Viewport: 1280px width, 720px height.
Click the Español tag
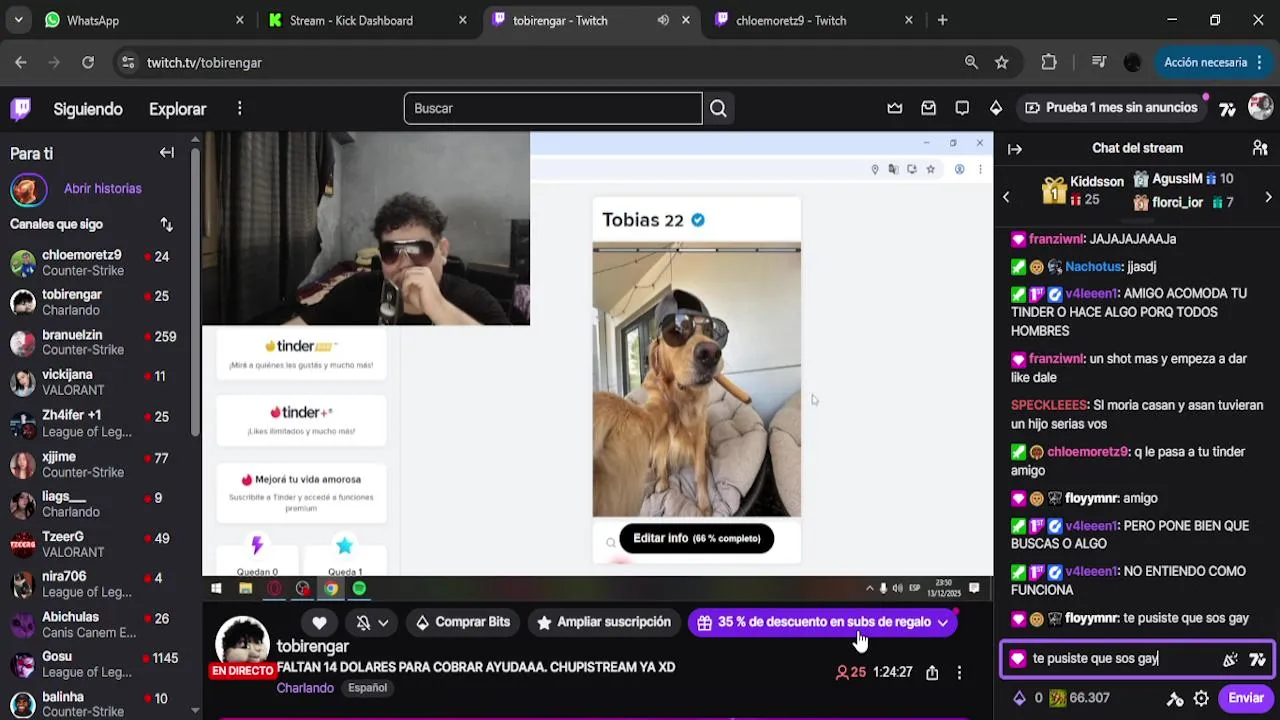[367, 688]
